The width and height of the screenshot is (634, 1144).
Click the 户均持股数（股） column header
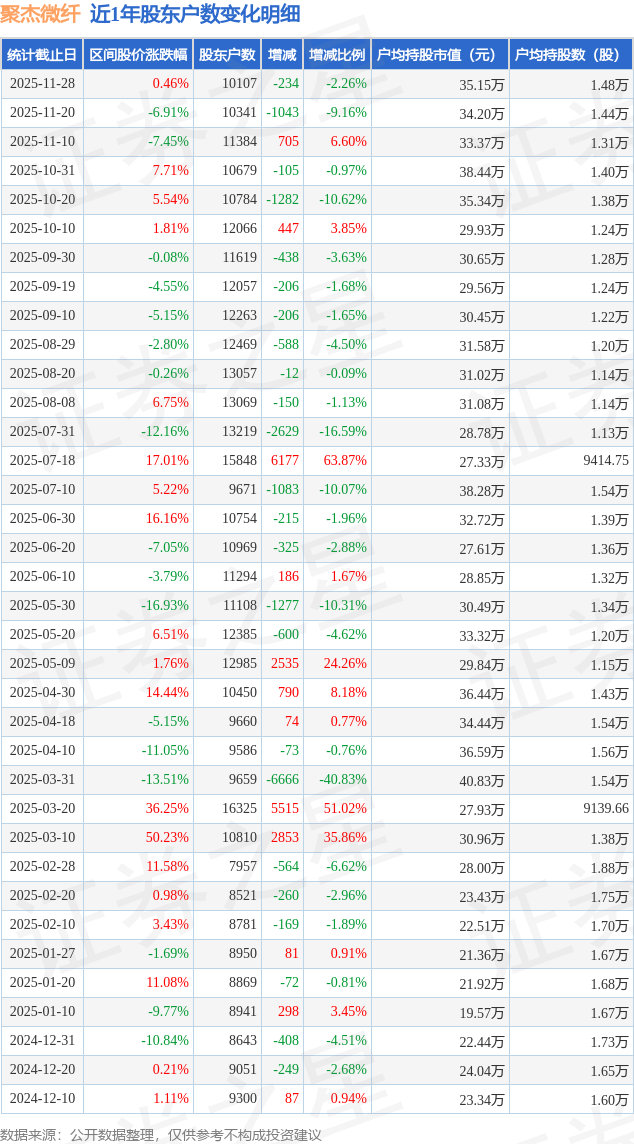click(570, 55)
